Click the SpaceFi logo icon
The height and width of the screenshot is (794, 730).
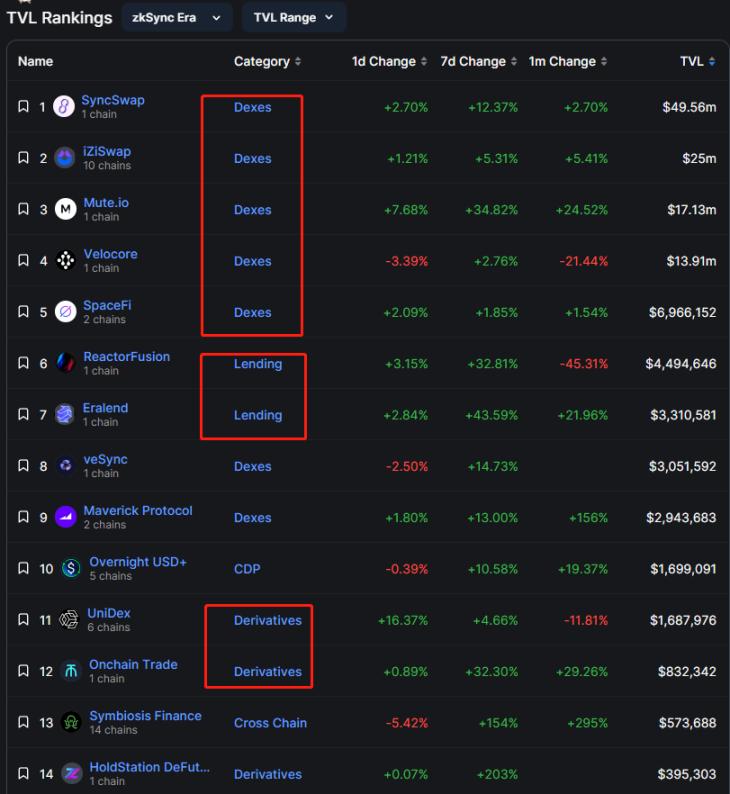pos(65,312)
